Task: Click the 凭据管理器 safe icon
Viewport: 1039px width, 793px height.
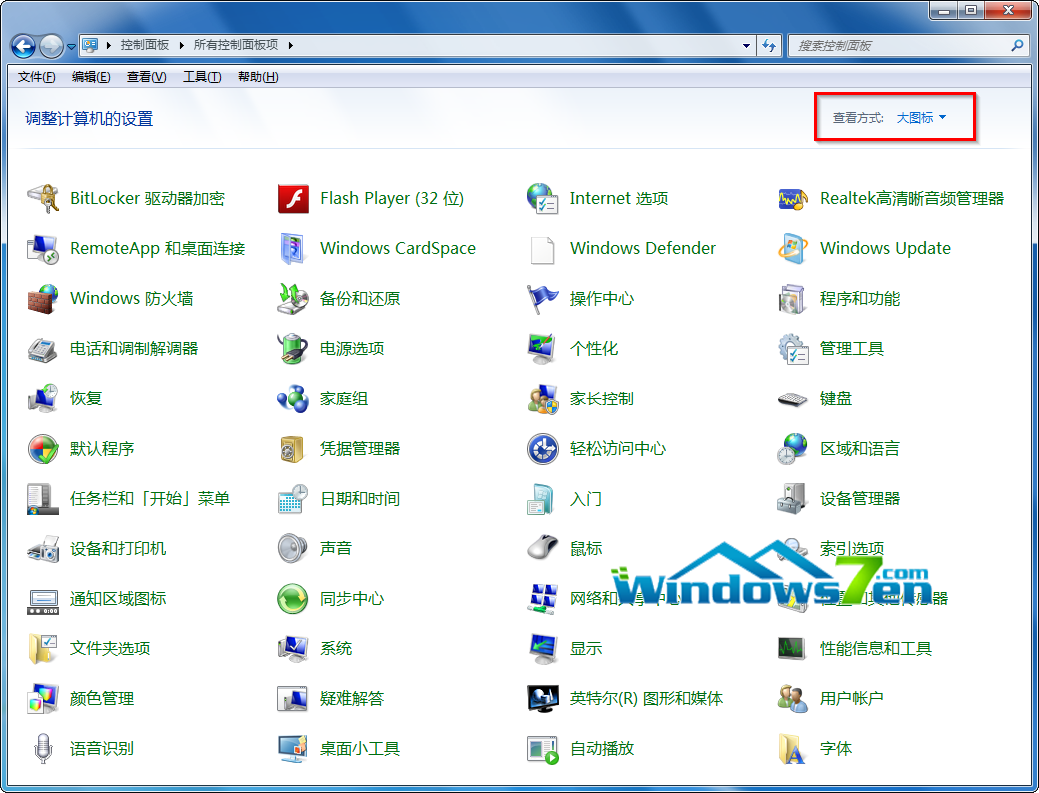Action: 292,449
